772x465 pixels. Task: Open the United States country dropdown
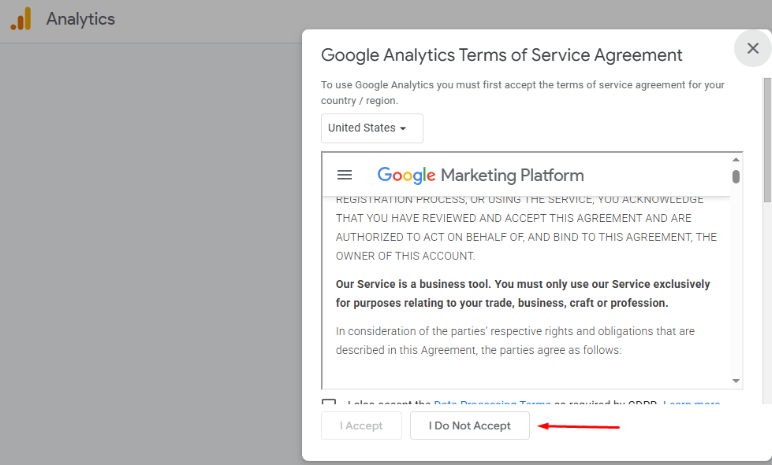(372, 128)
